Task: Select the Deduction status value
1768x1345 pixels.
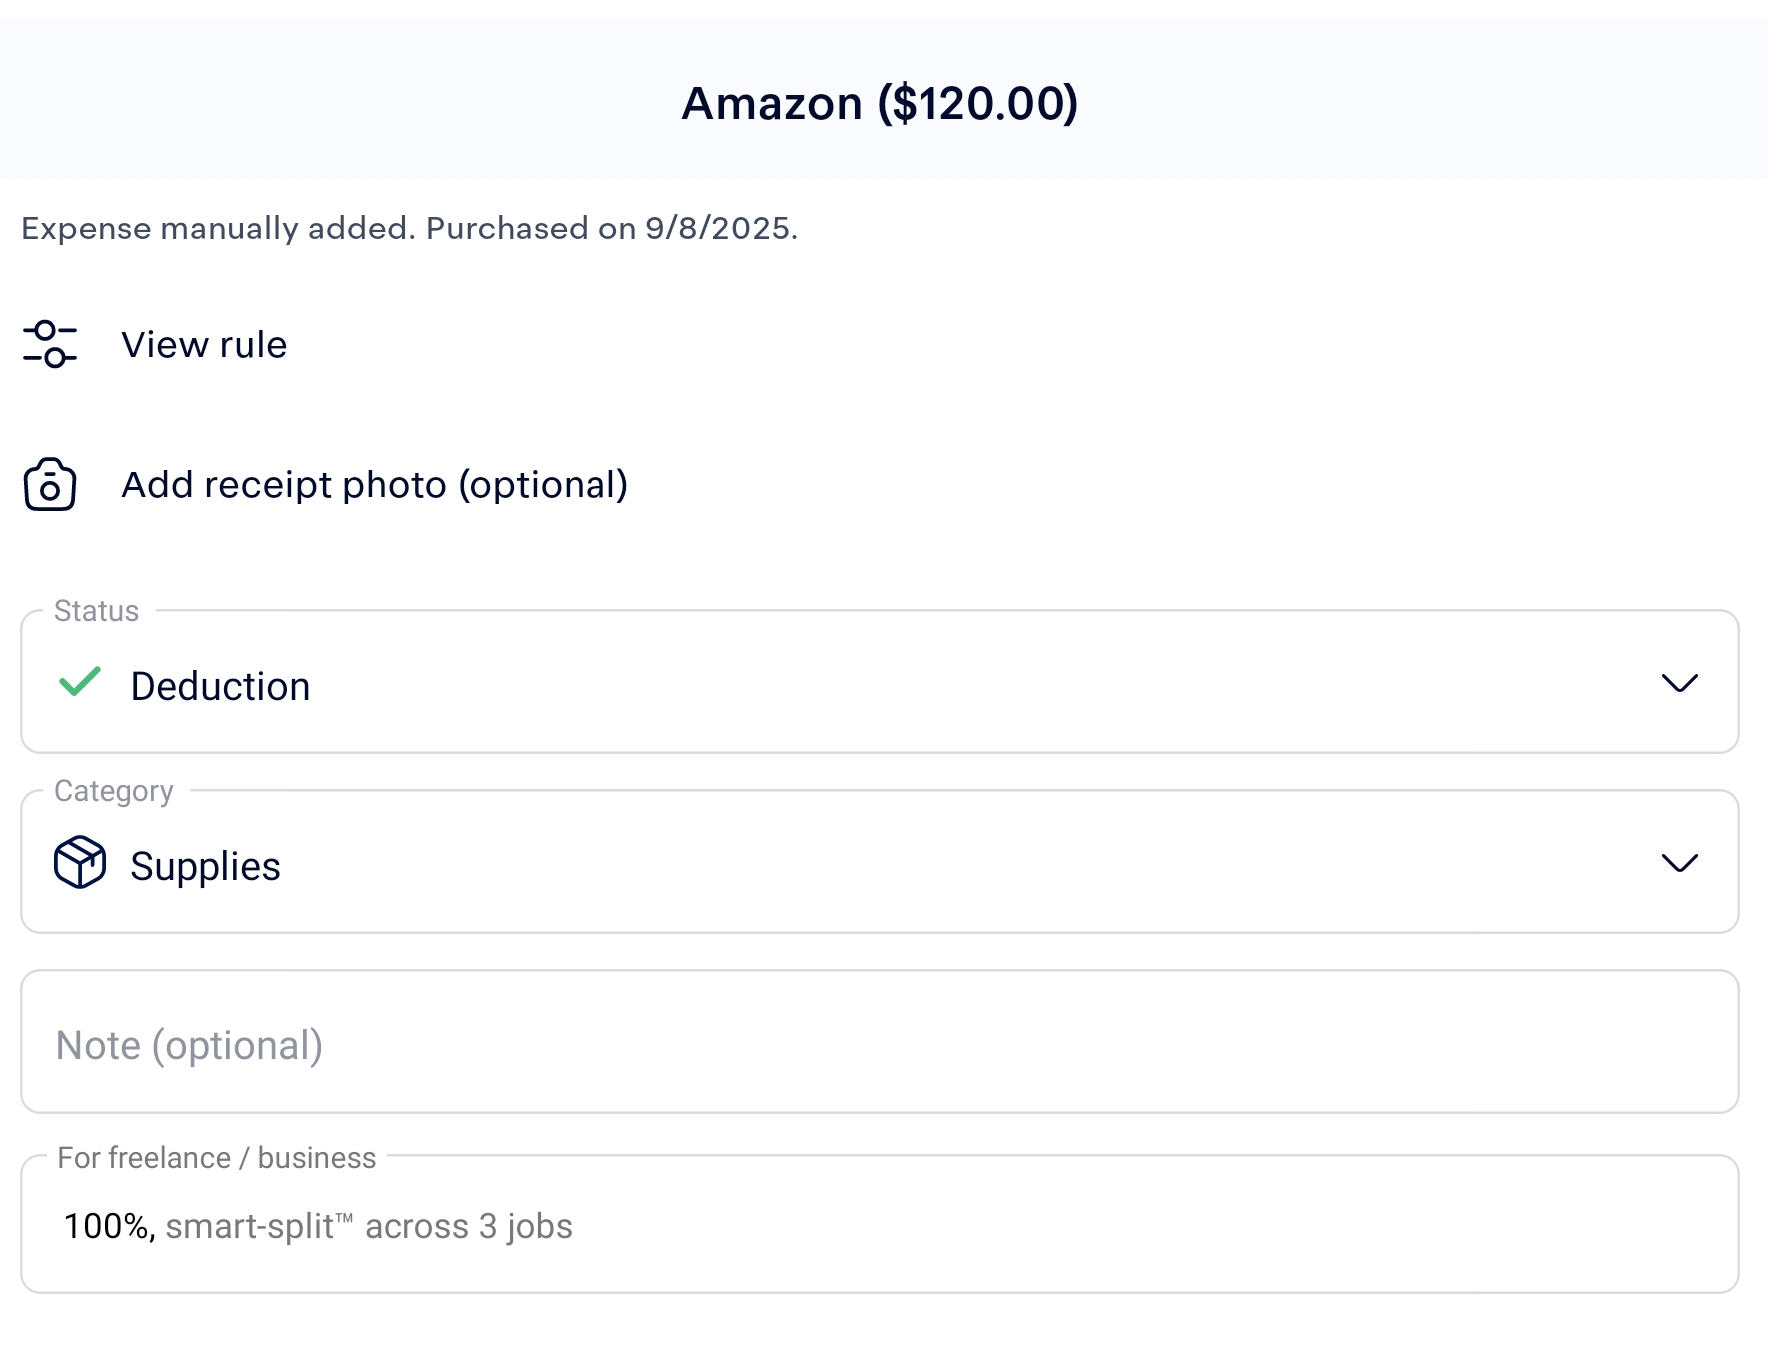Action: (220, 687)
